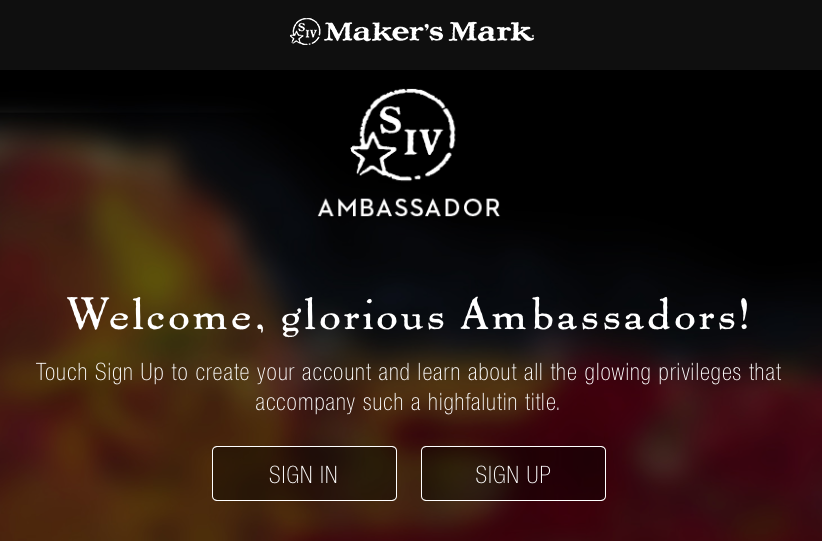Click the word "Ambassadors!" in the heading
Viewport: 822px width, 541px height.
click(605, 313)
